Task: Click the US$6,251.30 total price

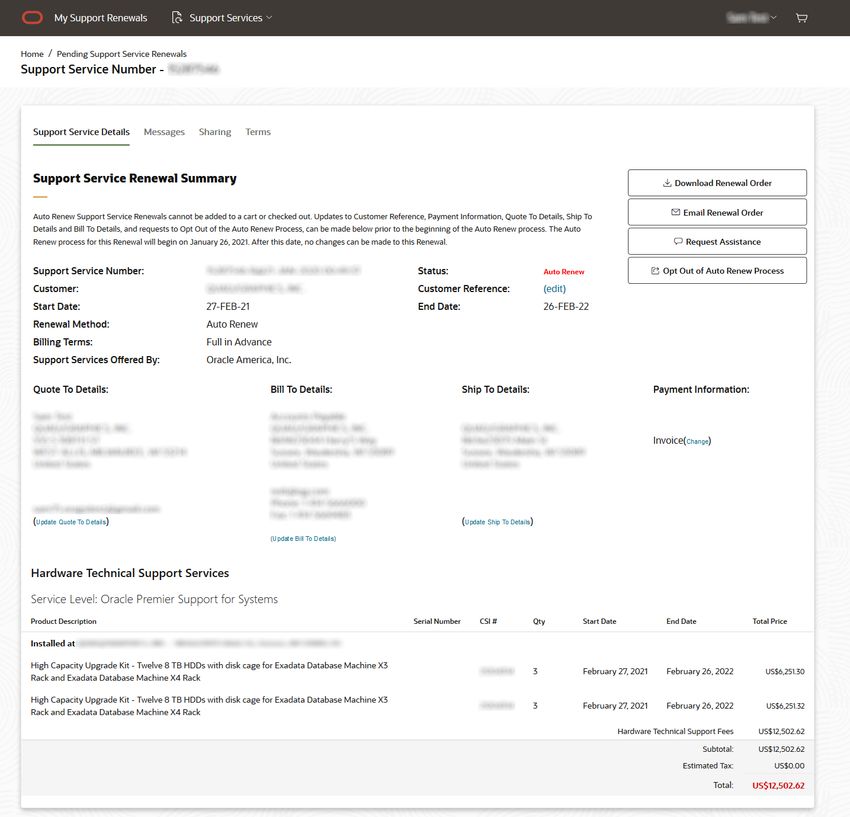Action: [x=785, y=671]
